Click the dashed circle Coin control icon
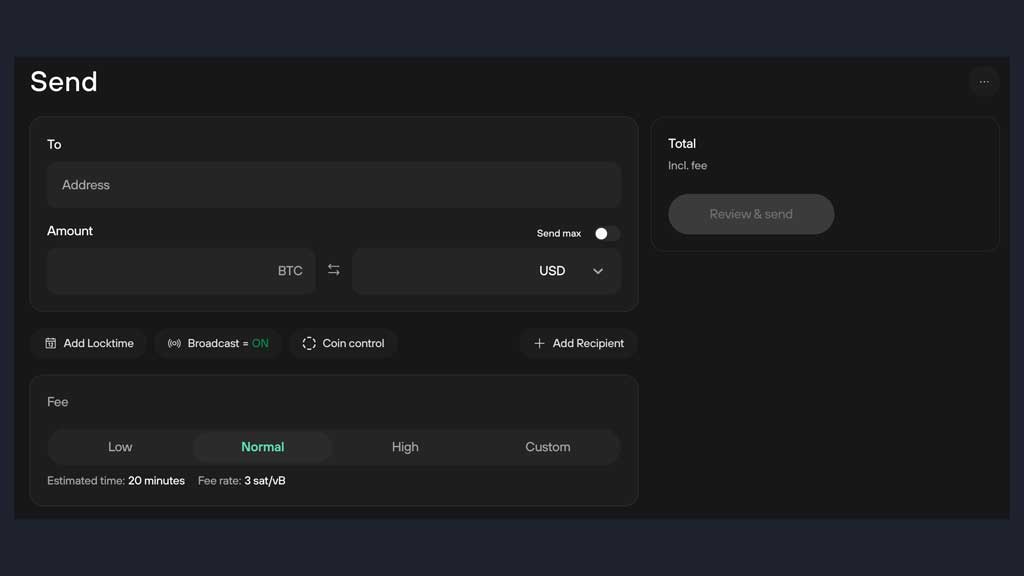This screenshot has width=1024, height=576. pyautogui.click(x=309, y=343)
